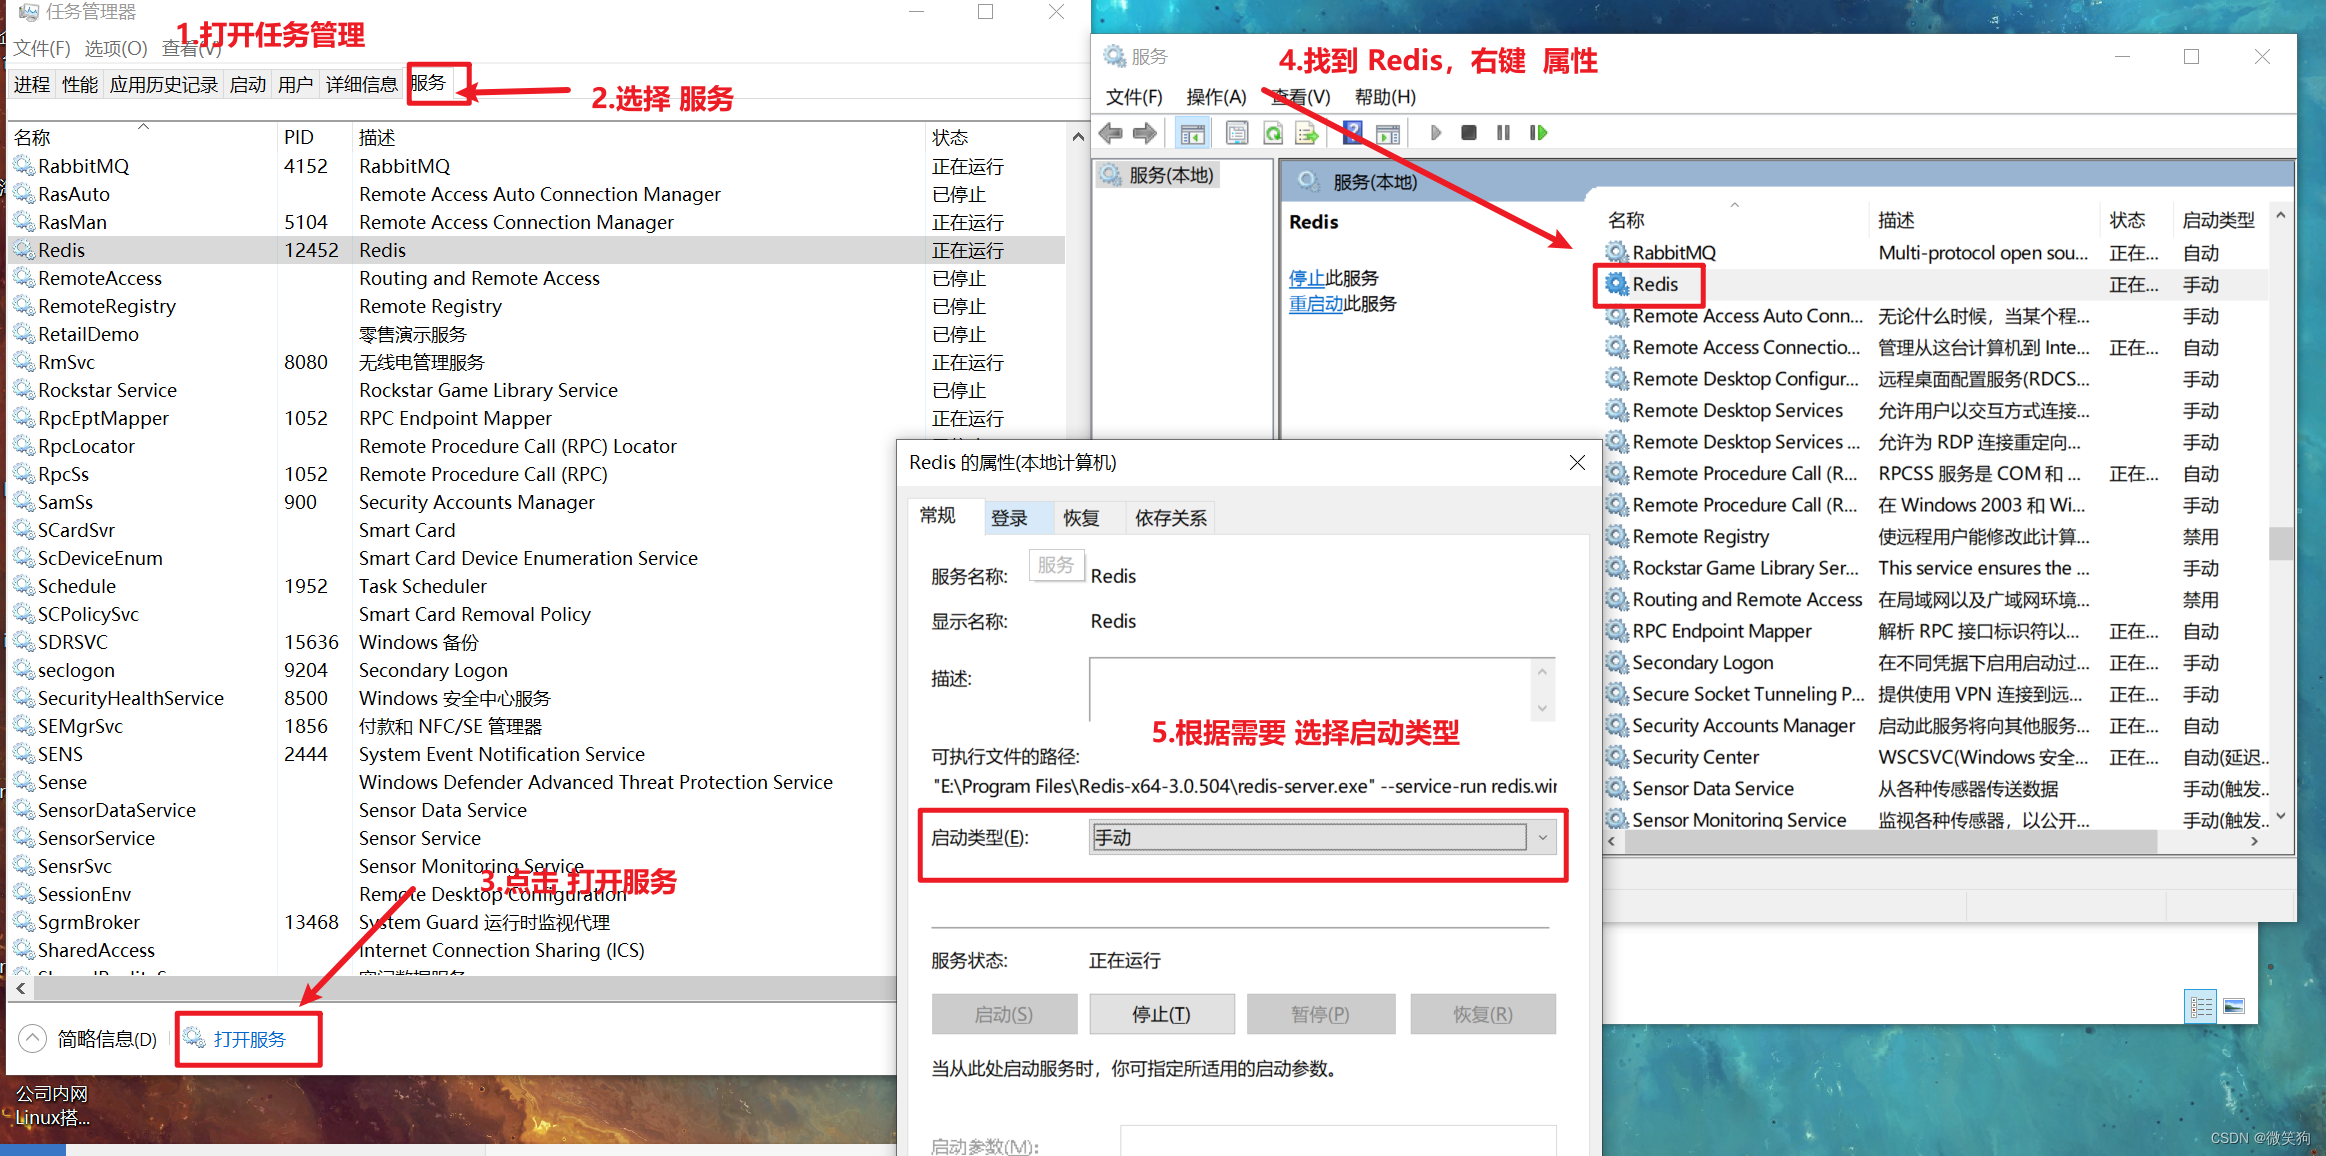Click the Forward arrow in Services toolbar
Image resolution: width=2326 pixels, height=1156 pixels.
coord(1145,133)
